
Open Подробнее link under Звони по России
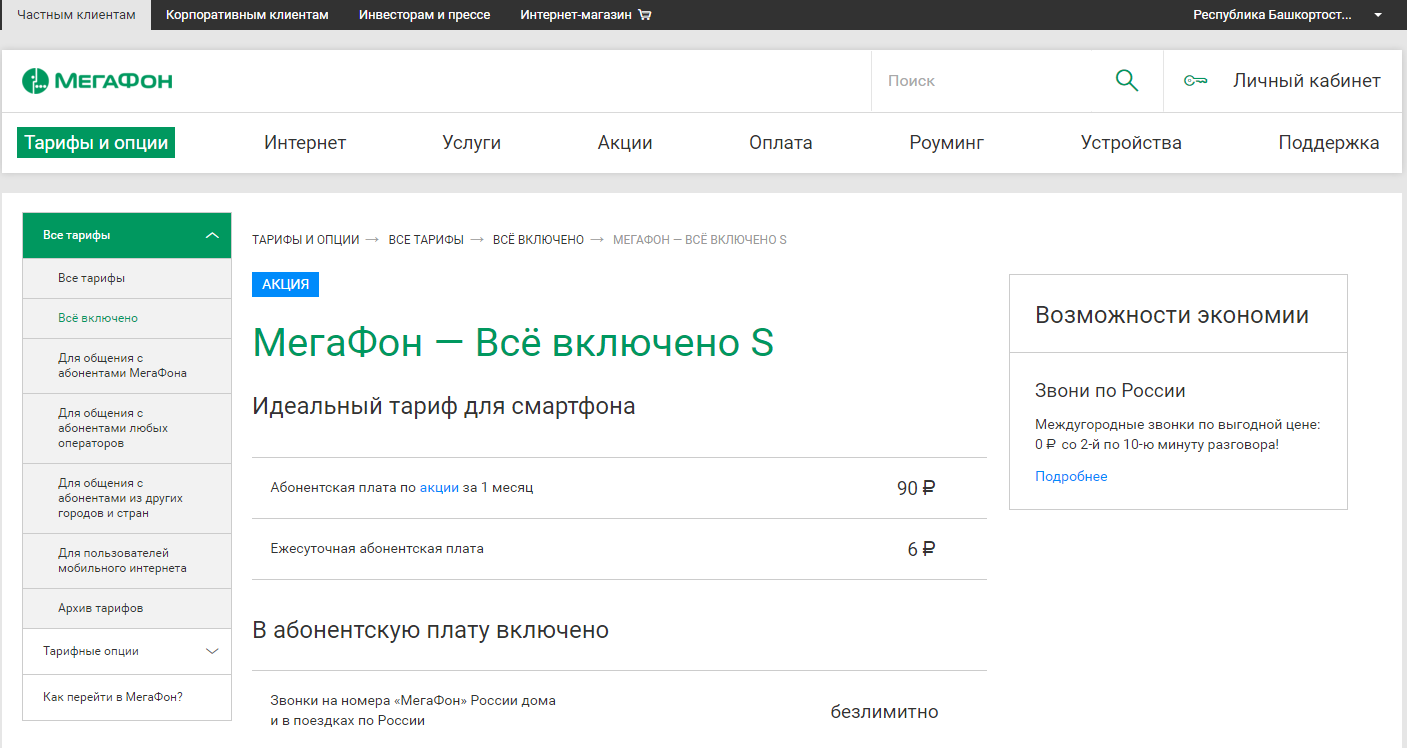1071,476
